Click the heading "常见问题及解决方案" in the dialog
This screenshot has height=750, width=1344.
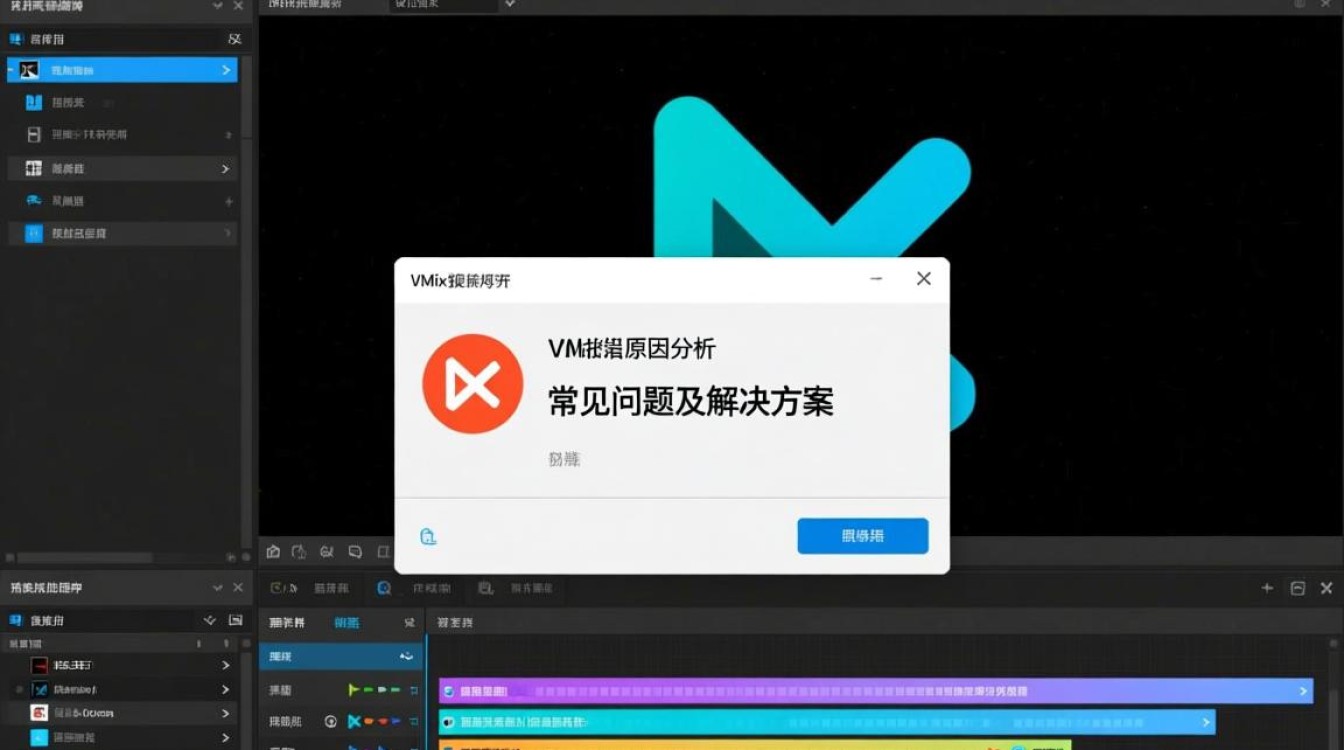[x=690, y=401]
